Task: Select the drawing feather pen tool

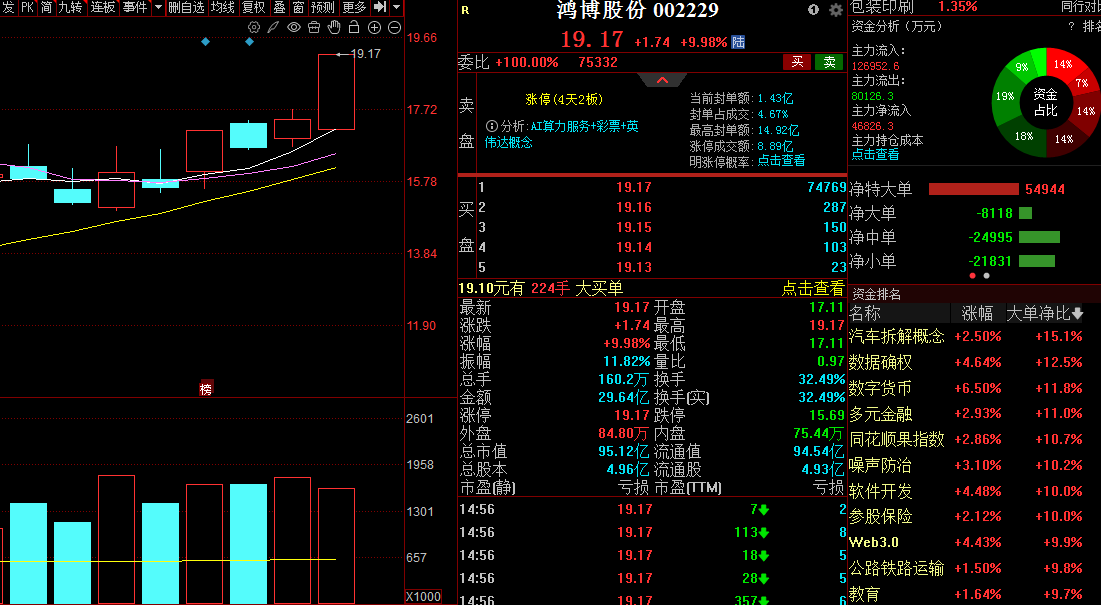Action: 274,27
